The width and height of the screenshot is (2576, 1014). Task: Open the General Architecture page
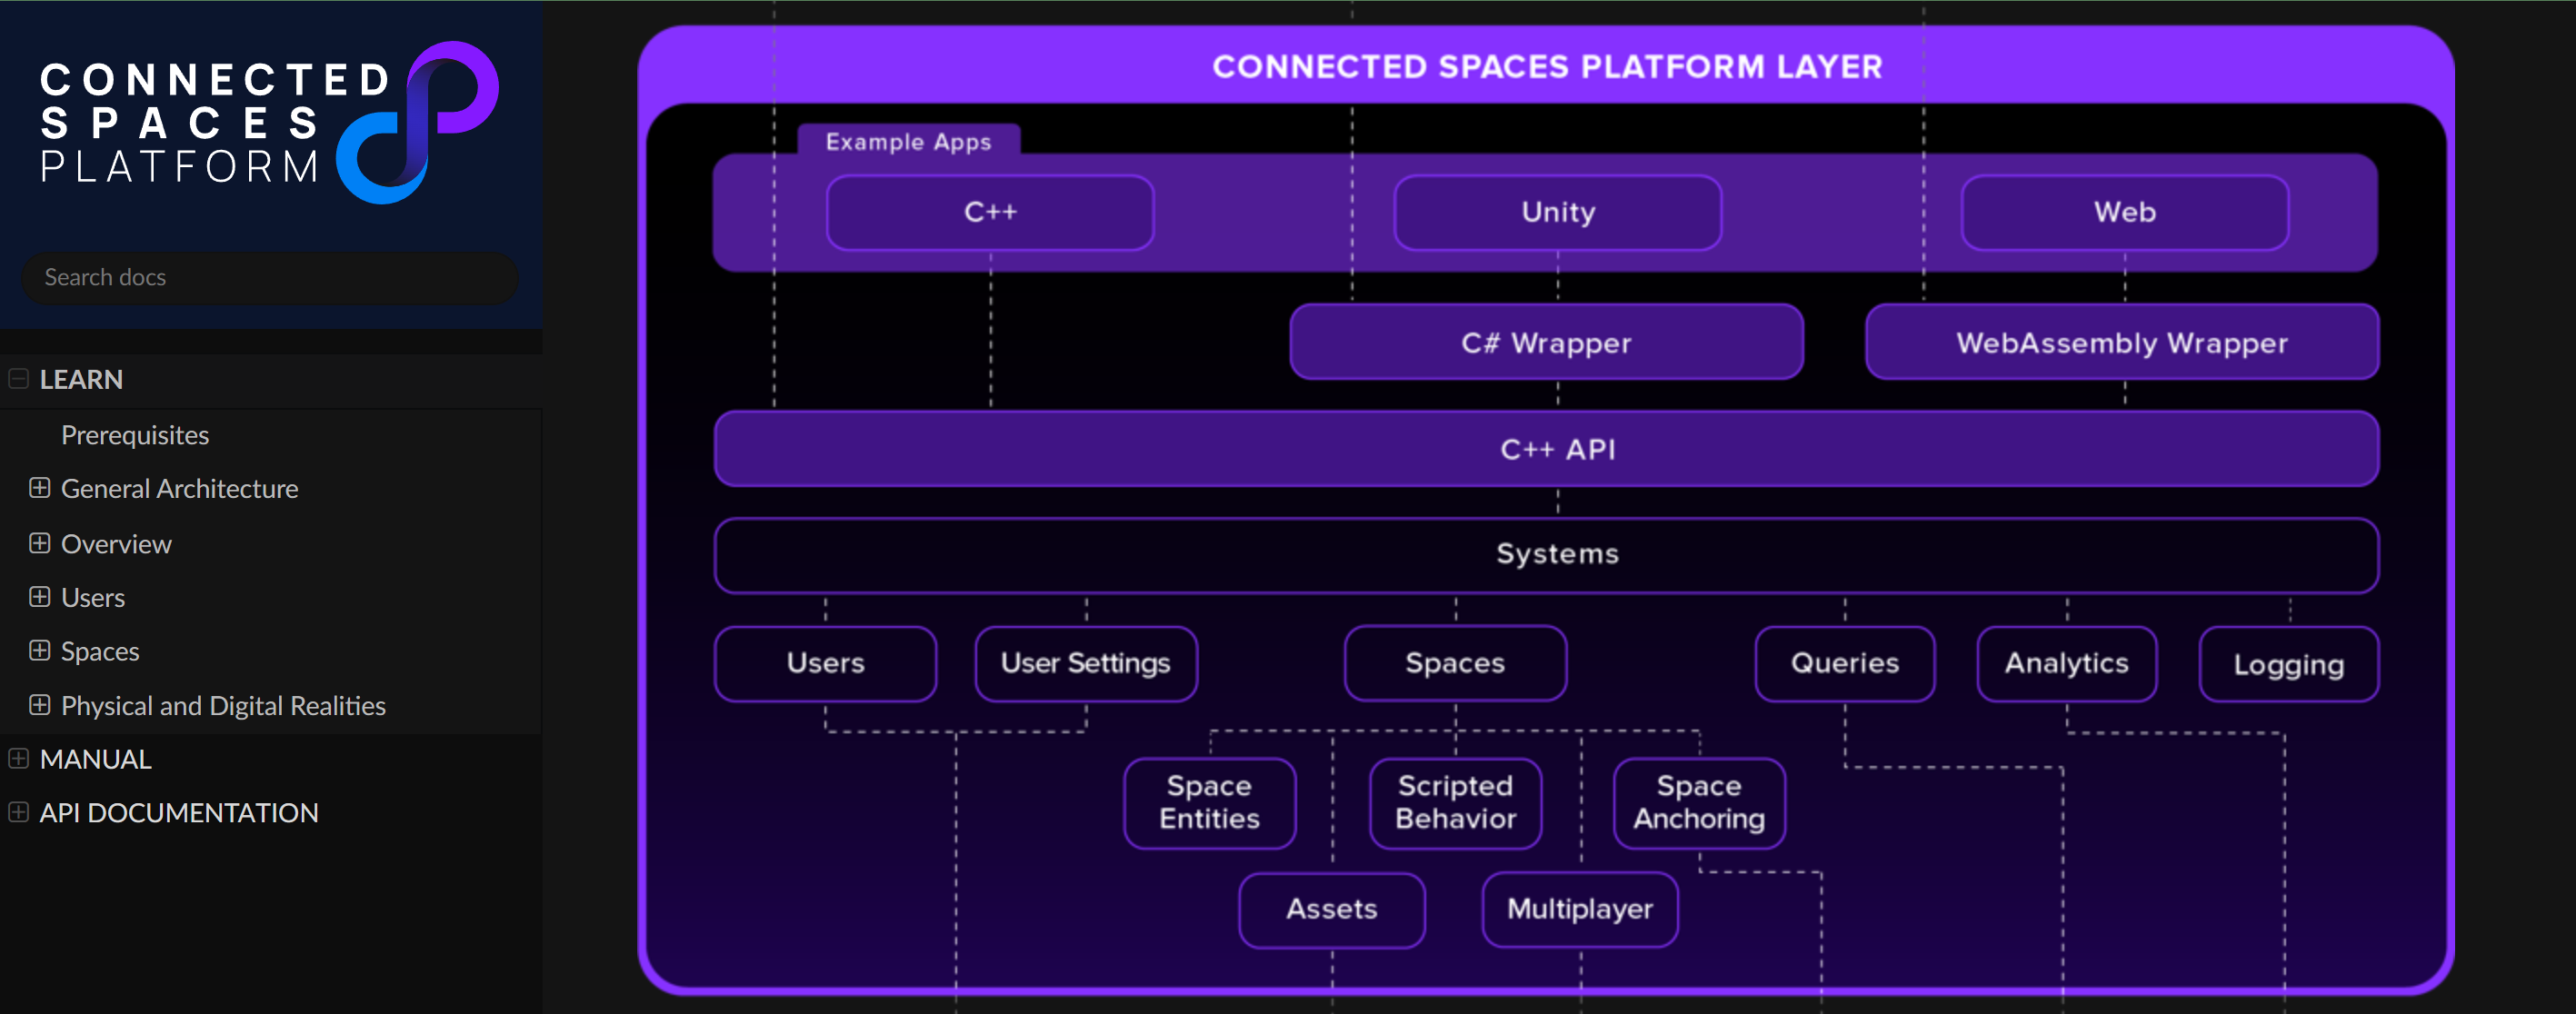coord(180,488)
